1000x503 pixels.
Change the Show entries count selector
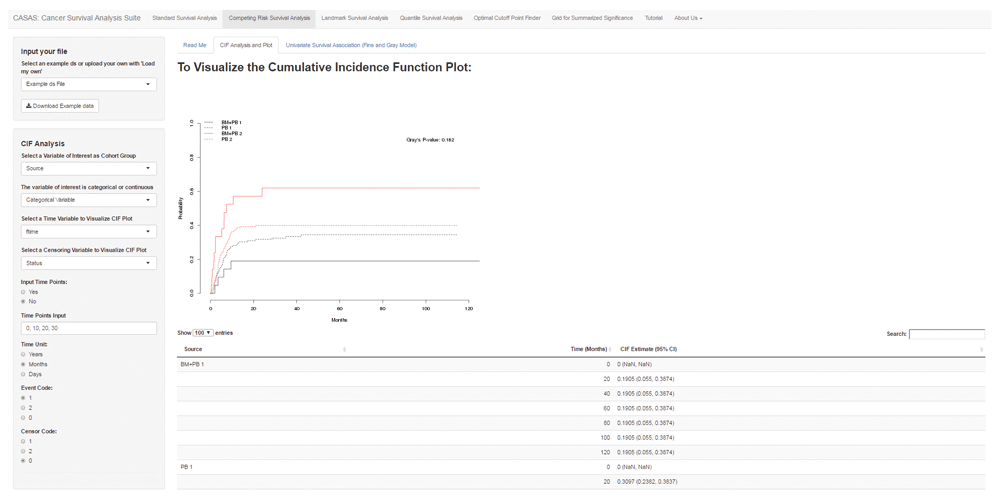(202, 333)
